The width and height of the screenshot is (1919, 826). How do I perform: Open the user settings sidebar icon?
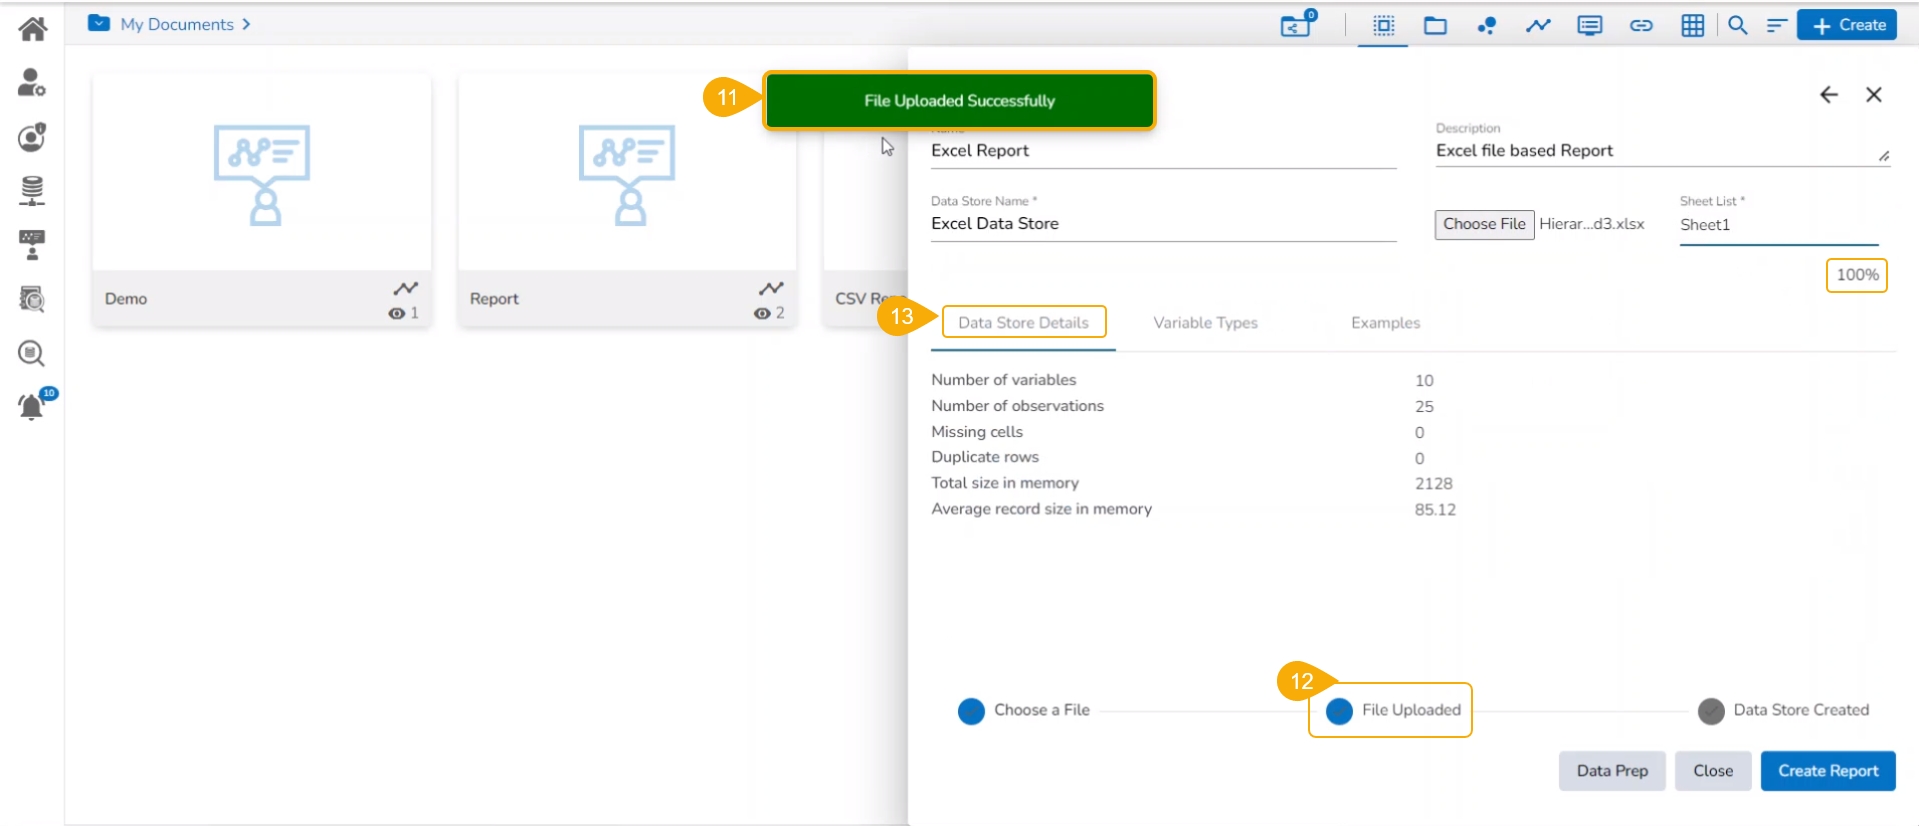coord(32,82)
